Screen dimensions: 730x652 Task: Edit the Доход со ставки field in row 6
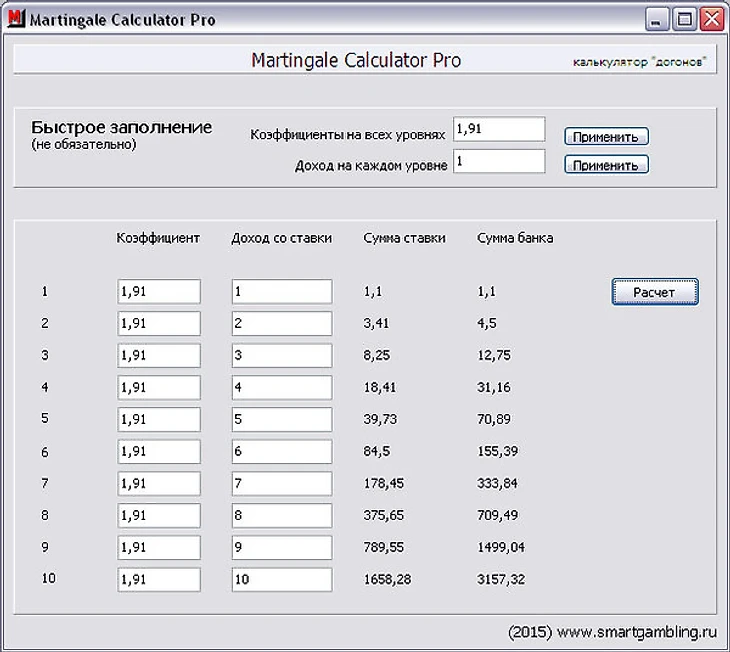click(x=281, y=451)
